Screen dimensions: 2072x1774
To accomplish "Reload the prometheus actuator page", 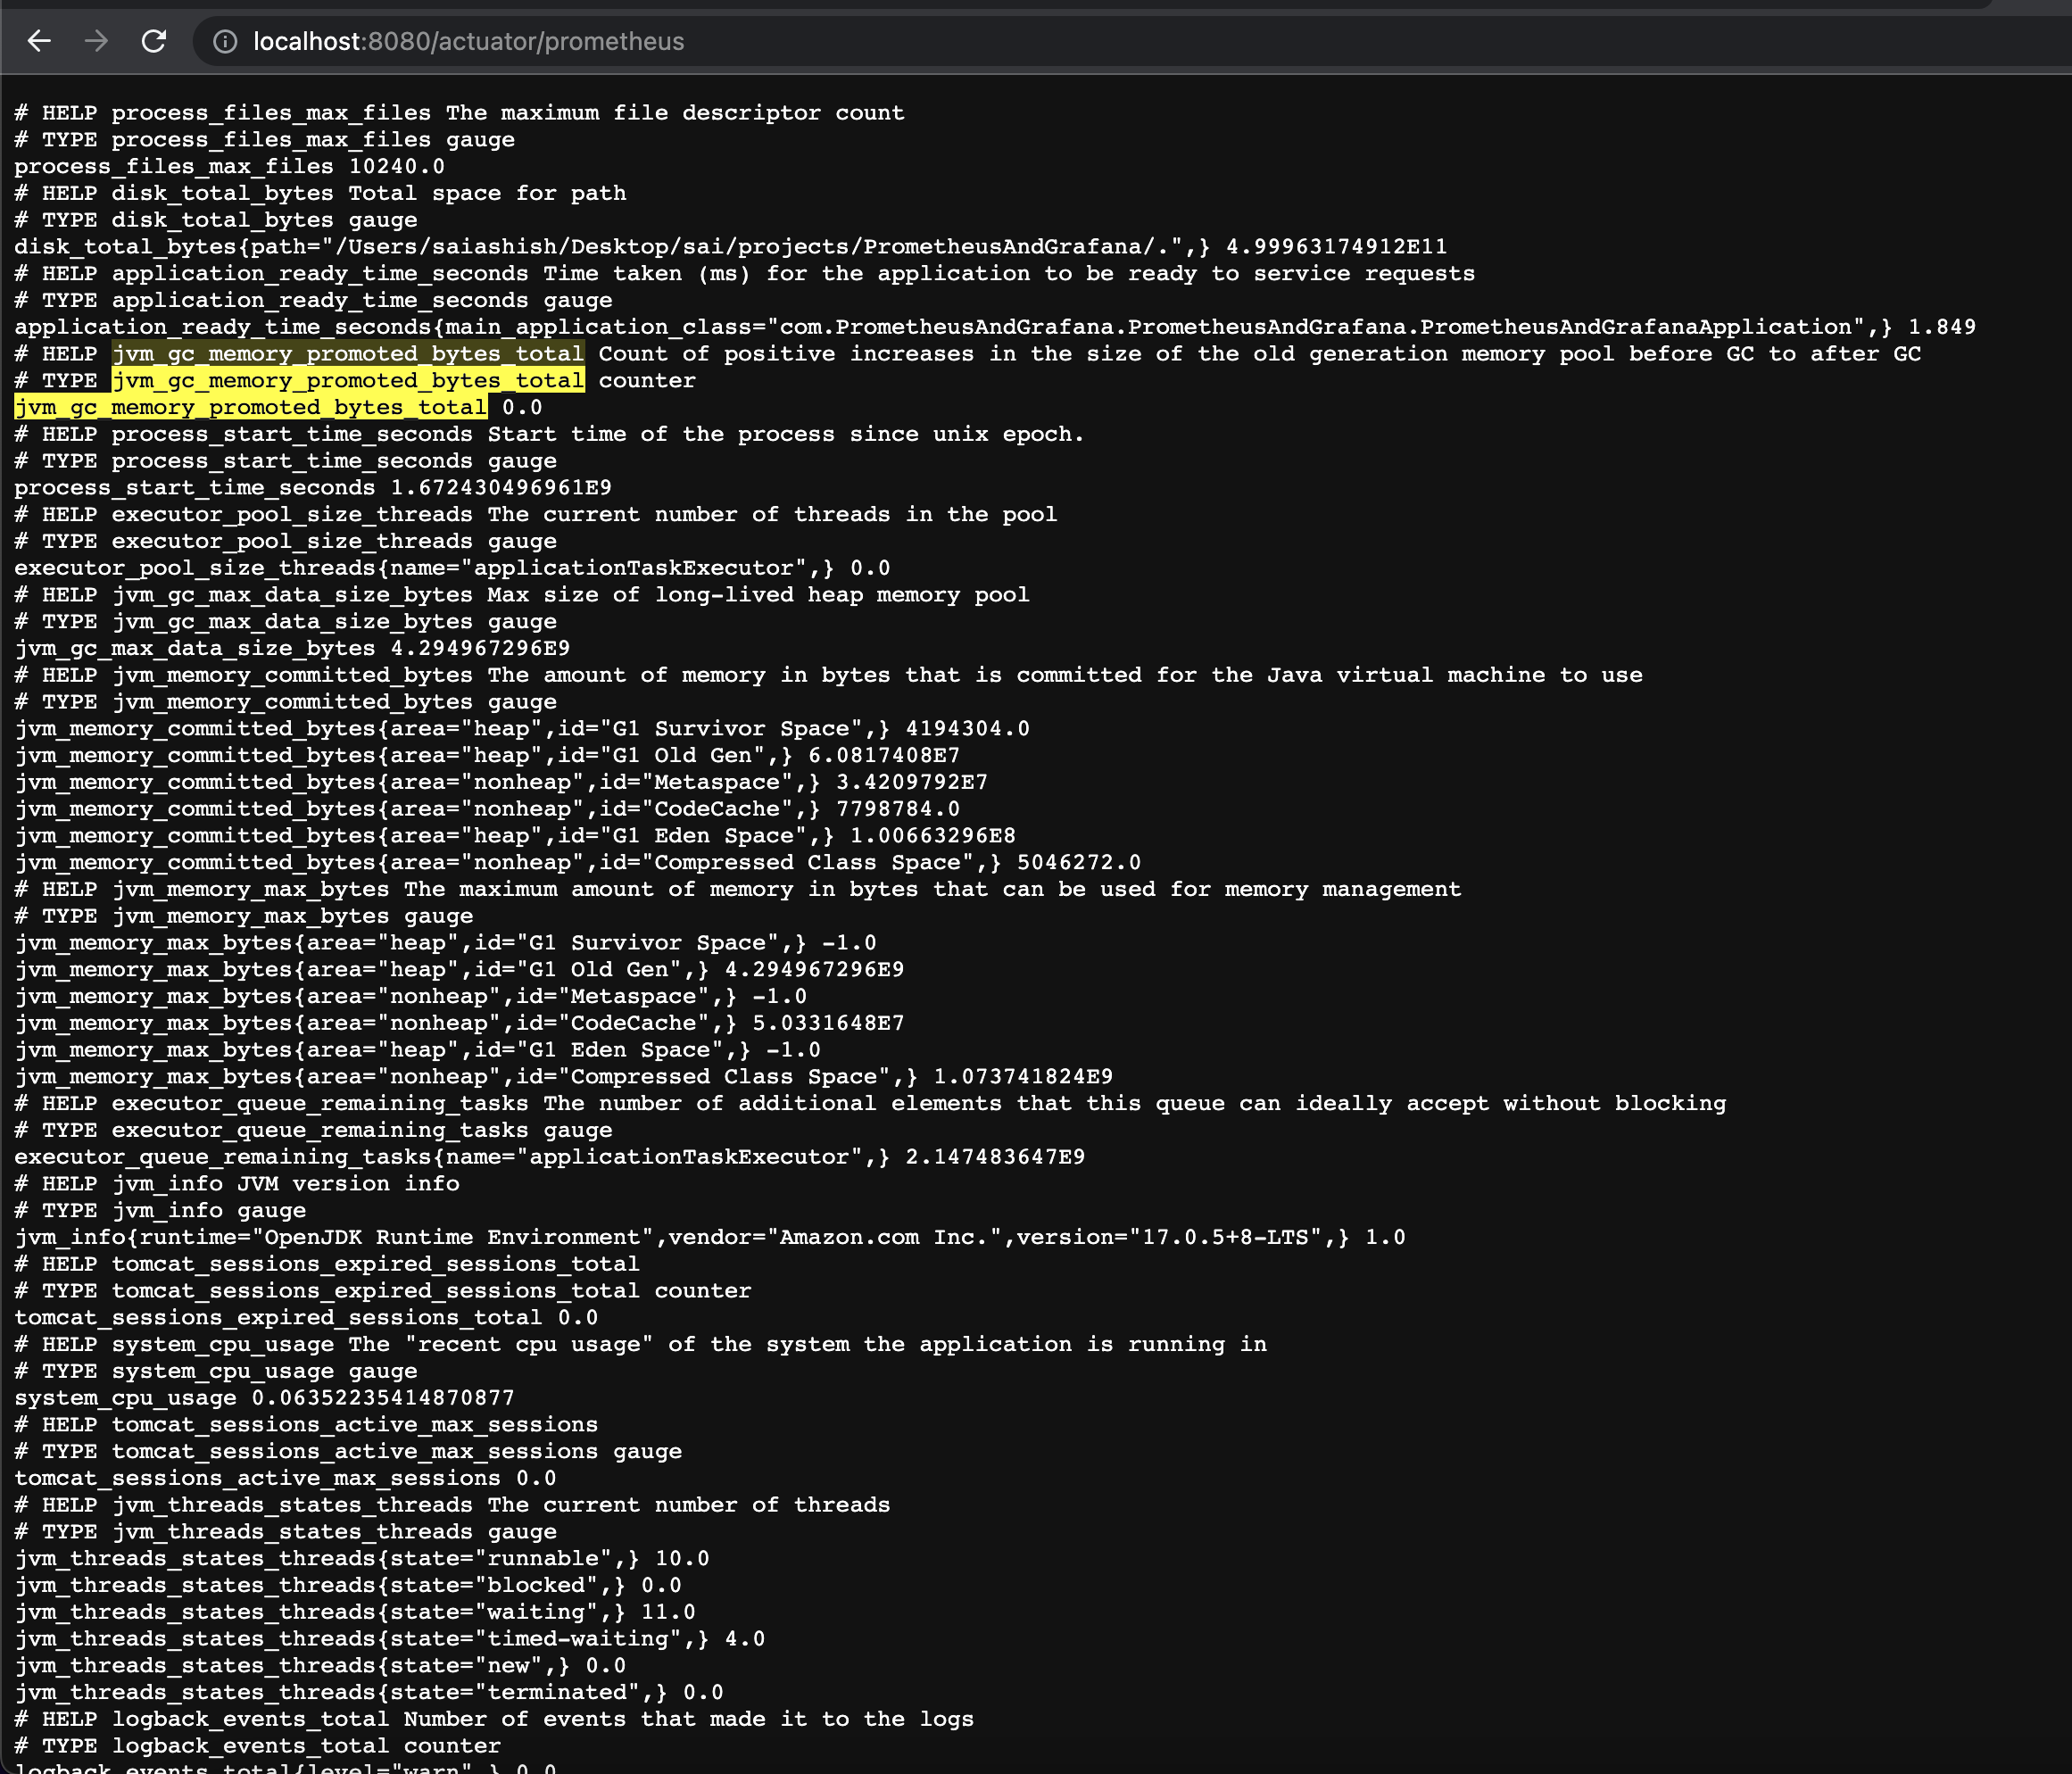I will coord(153,41).
